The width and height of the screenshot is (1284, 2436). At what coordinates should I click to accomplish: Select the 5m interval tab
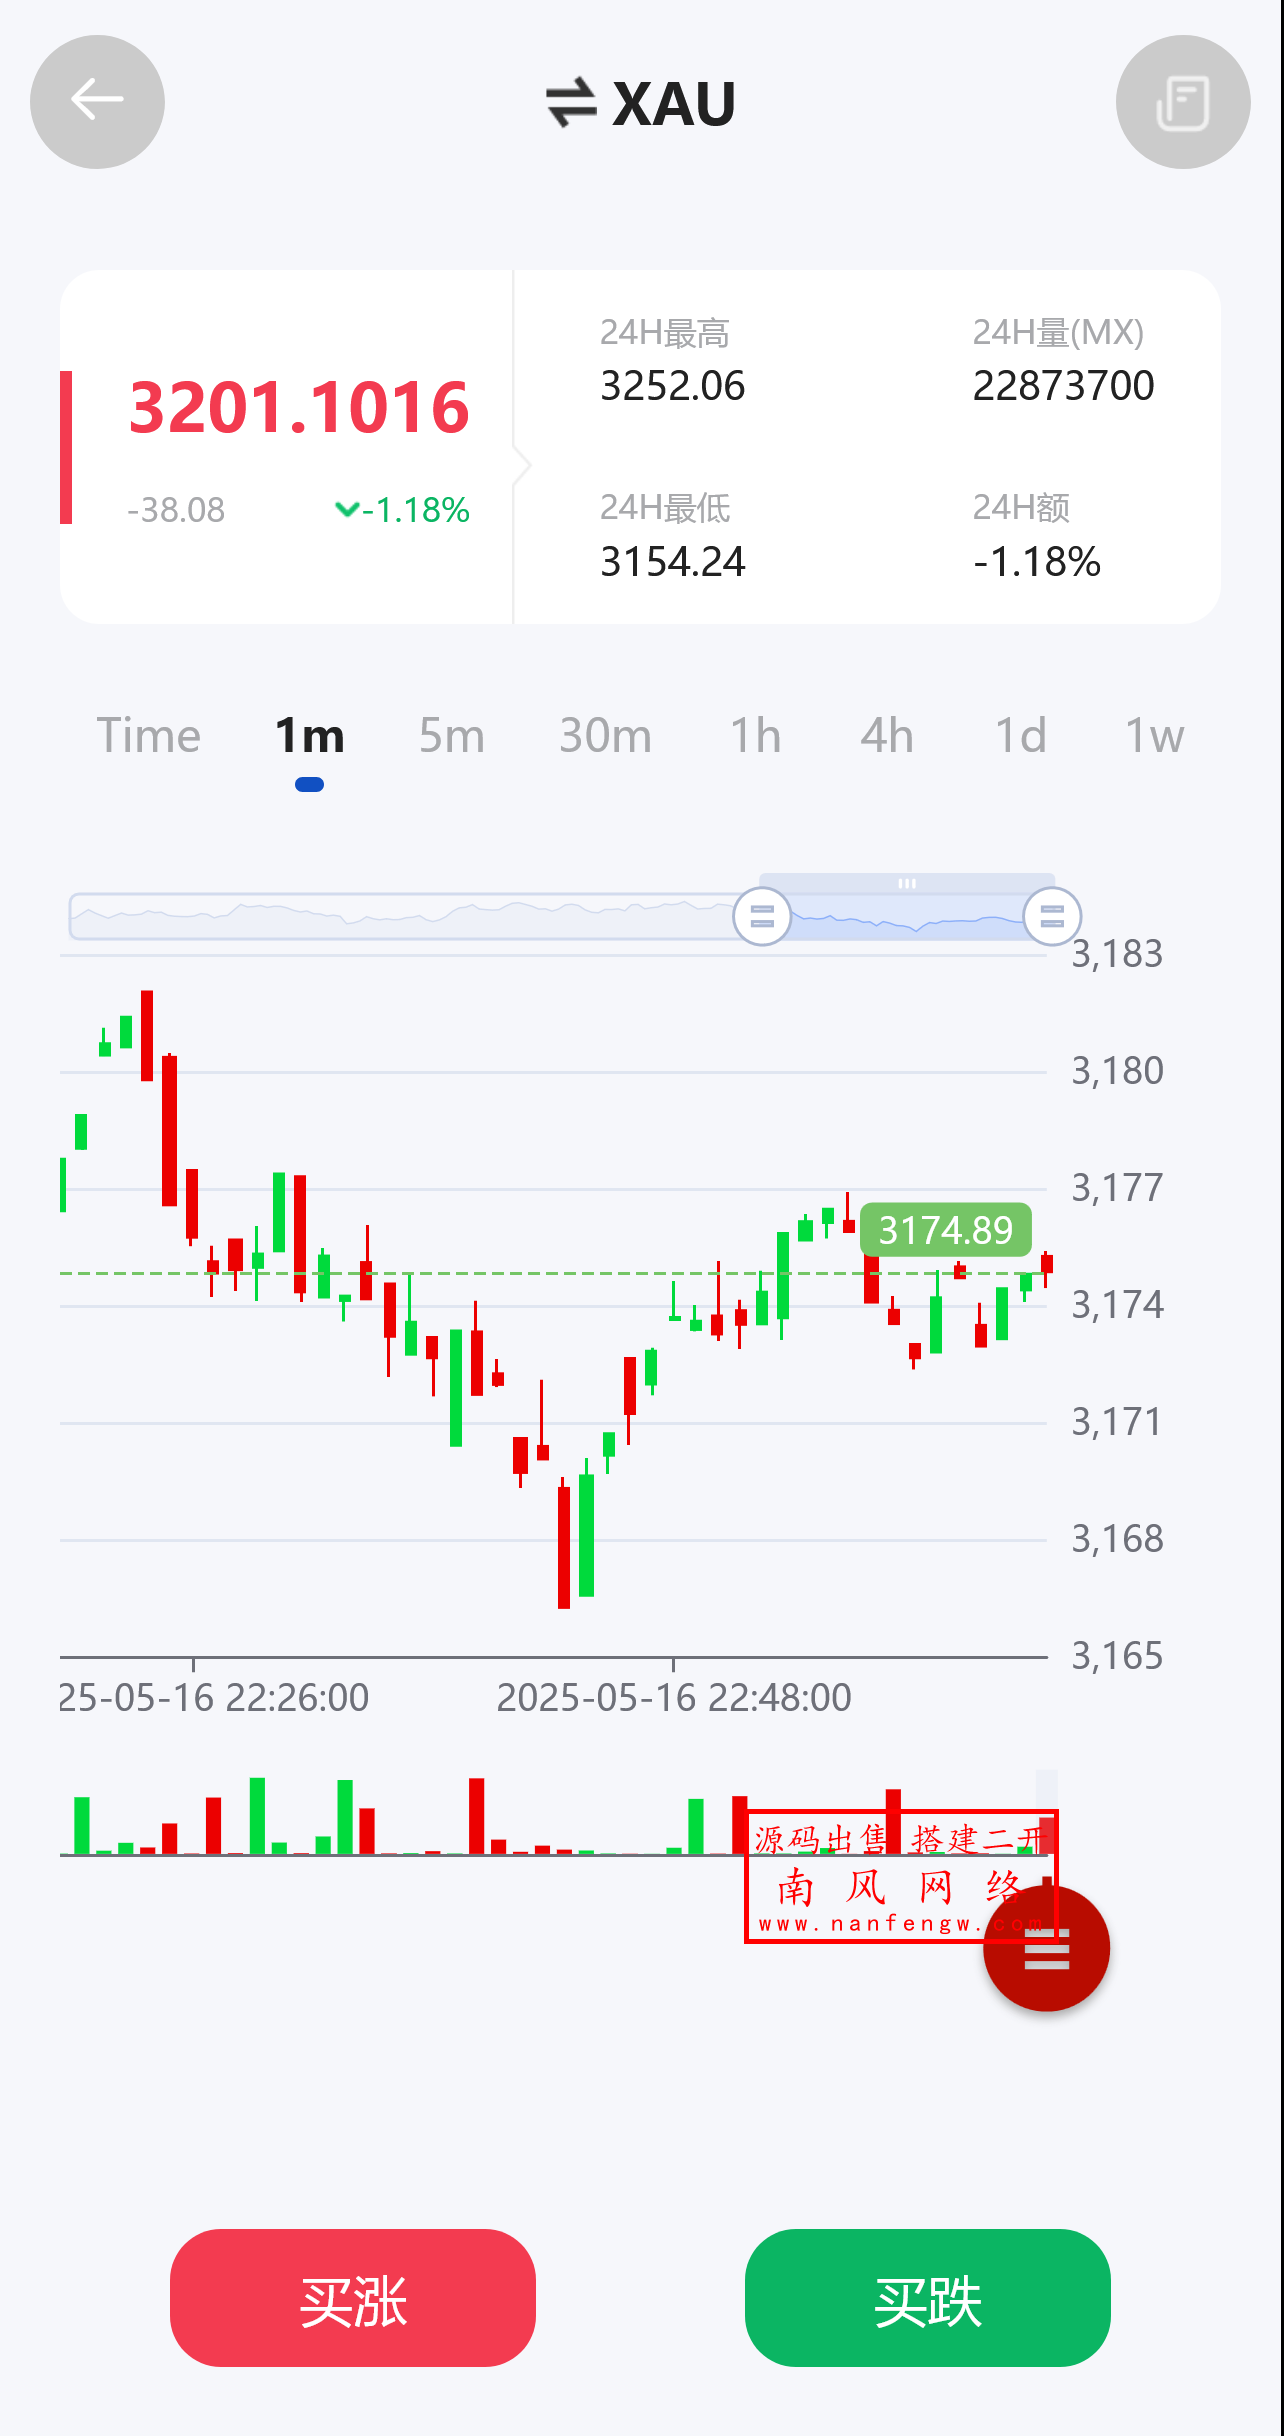pos(451,737)
